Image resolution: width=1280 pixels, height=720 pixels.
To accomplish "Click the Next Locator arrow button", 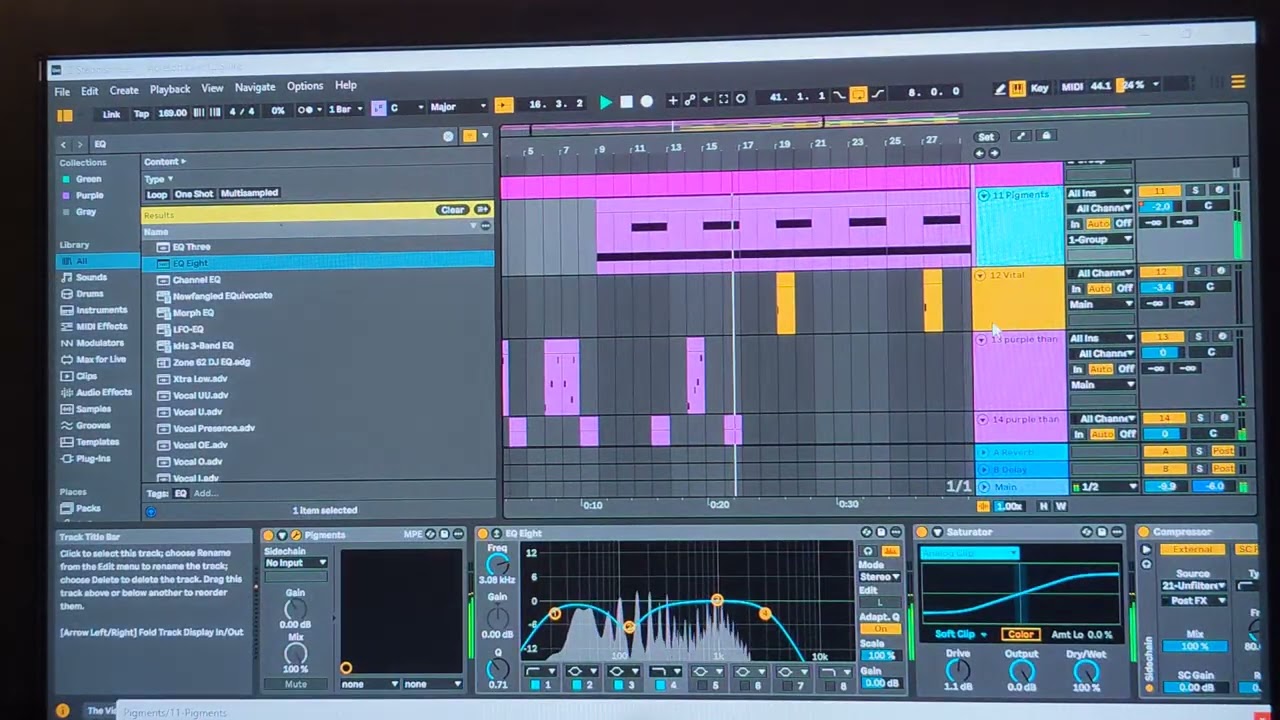I will [x=993, y=153].
